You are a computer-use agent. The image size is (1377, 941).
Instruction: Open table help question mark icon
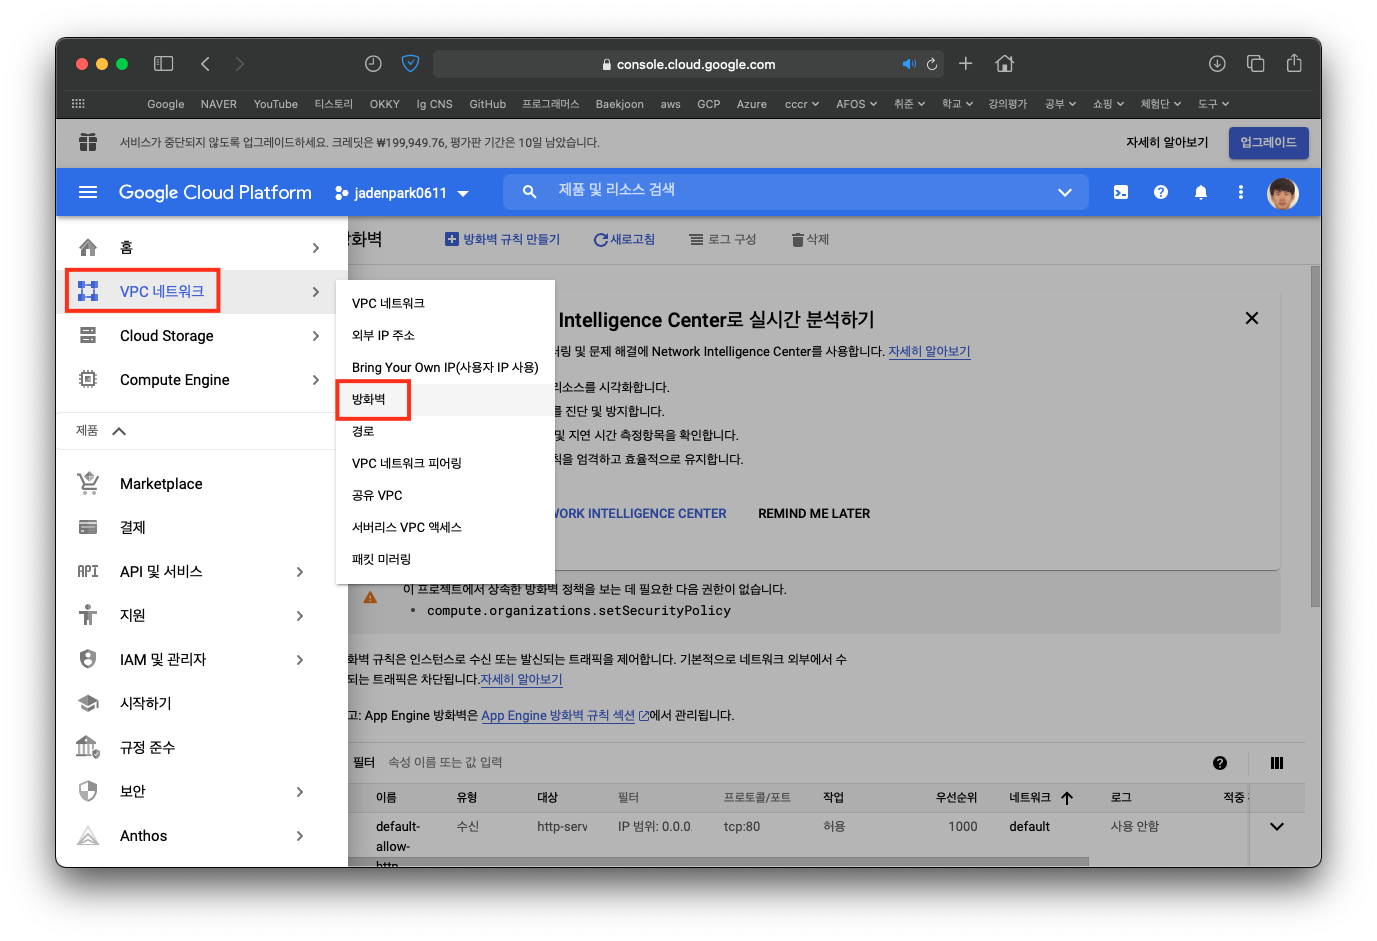(1220, 763)
